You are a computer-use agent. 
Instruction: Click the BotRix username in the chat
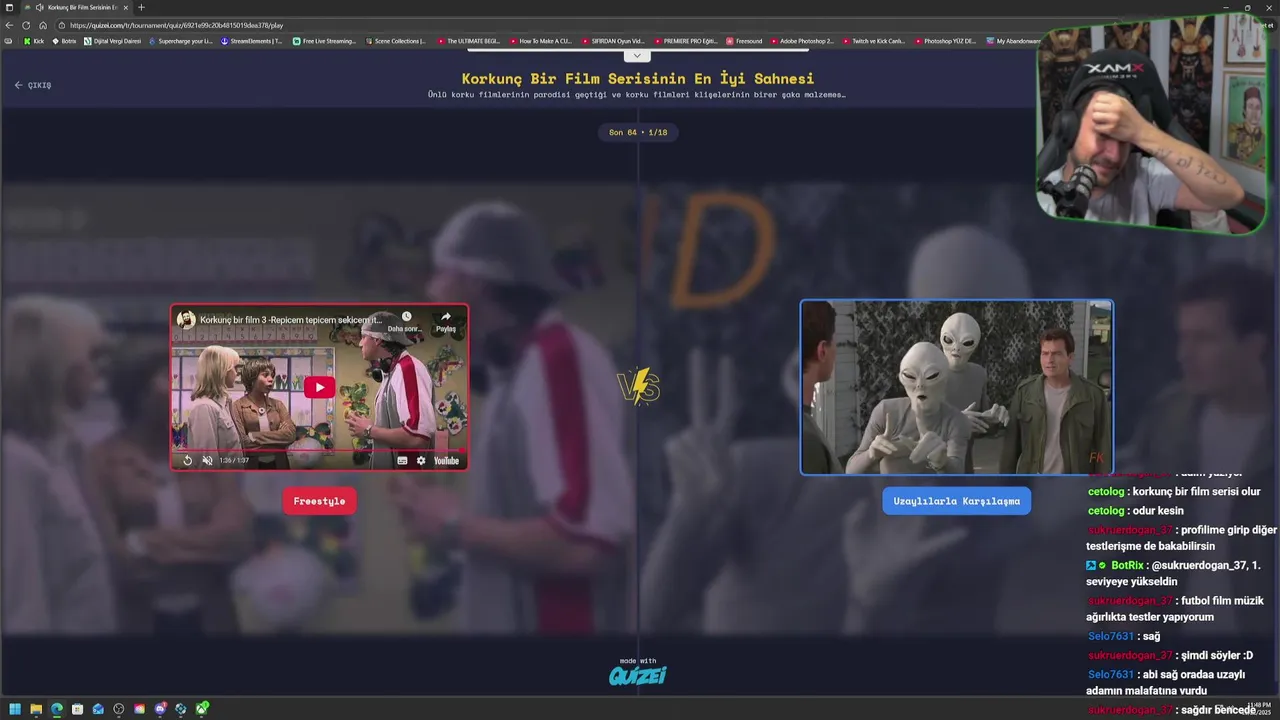[1127, 565]
